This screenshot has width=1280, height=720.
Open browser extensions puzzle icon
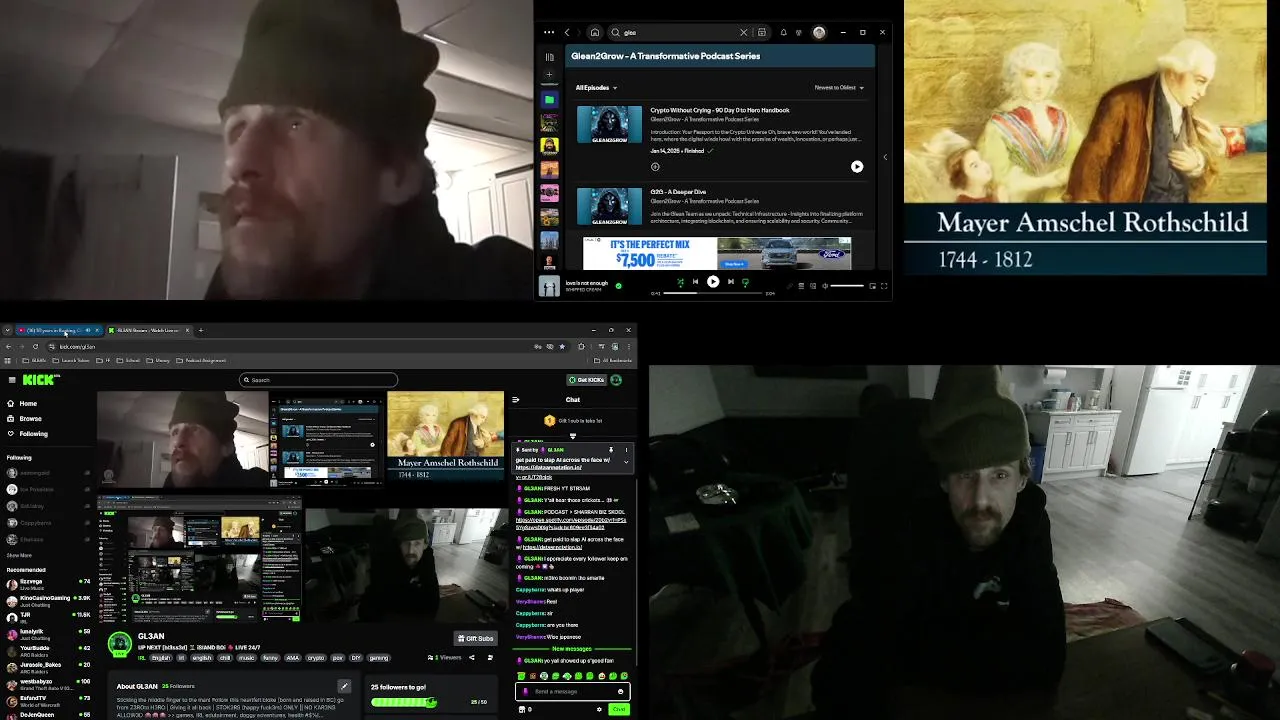(x=581, y=346)
